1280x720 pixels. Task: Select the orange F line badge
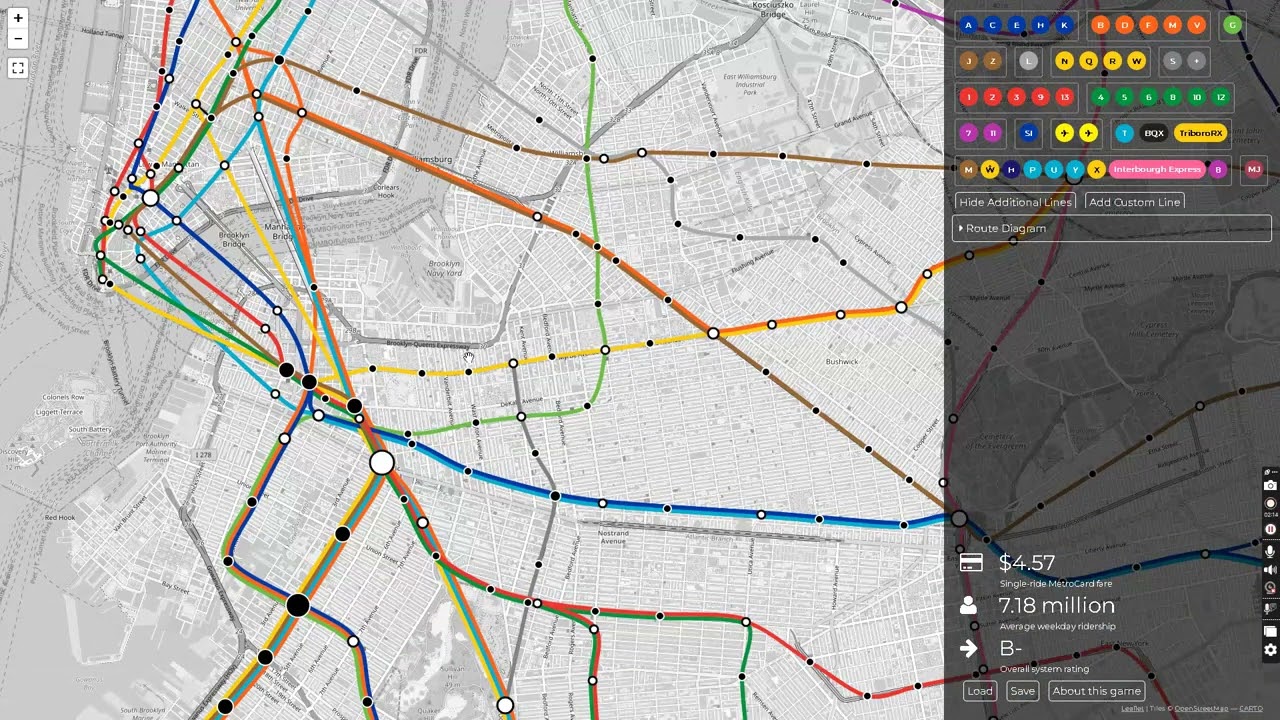point(1148,25)
